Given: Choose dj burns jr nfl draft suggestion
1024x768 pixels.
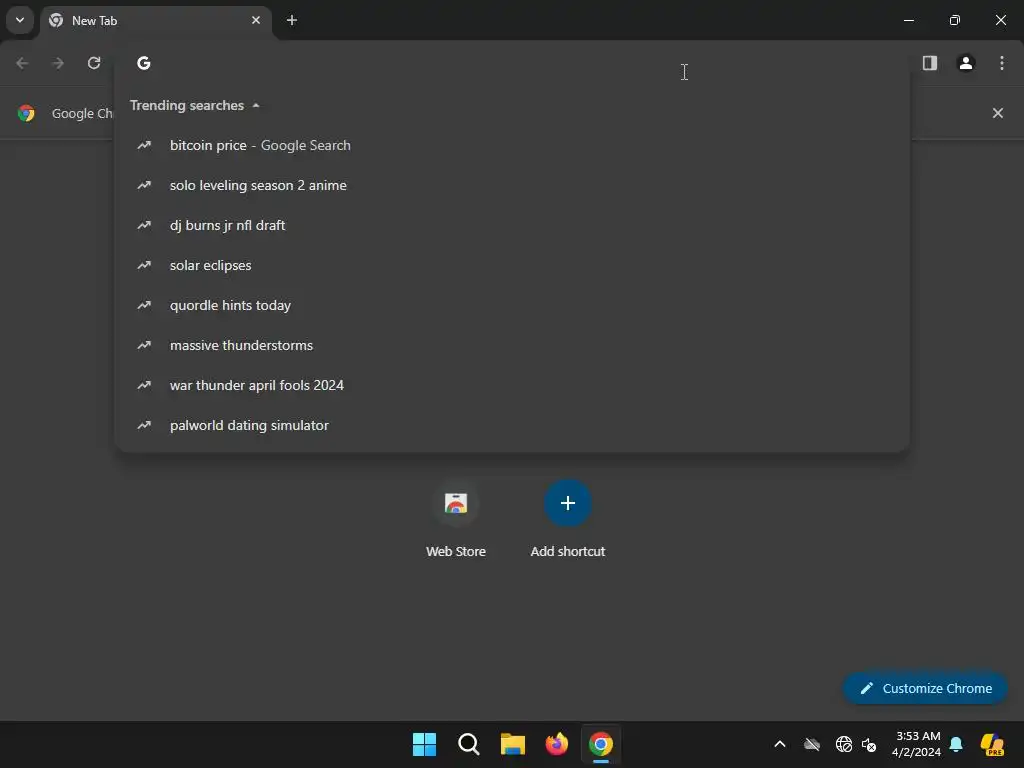Looking at the screenshot, I should (512, 225).
